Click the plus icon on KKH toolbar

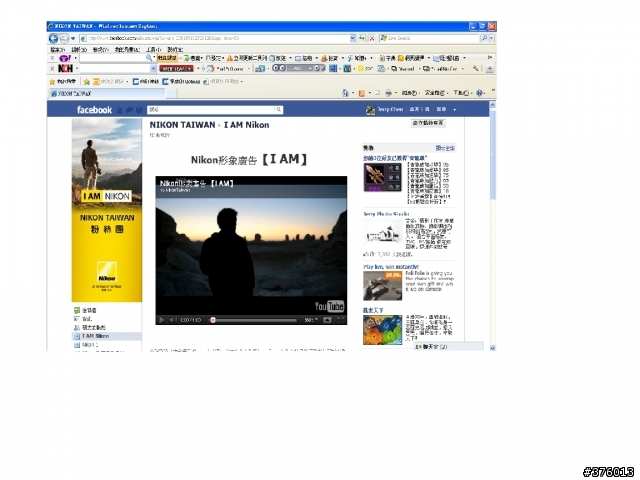pyautogui.click(x=489, y=69)
